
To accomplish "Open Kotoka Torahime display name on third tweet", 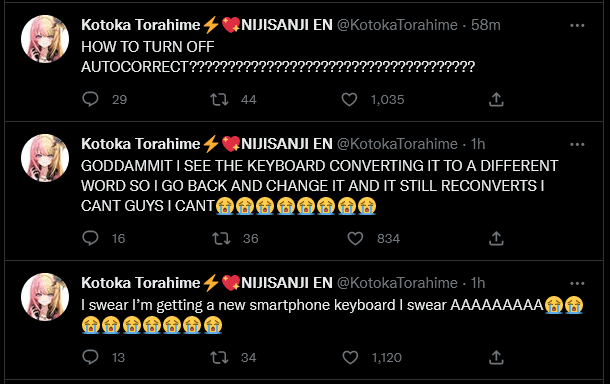I will click(140, 283).
